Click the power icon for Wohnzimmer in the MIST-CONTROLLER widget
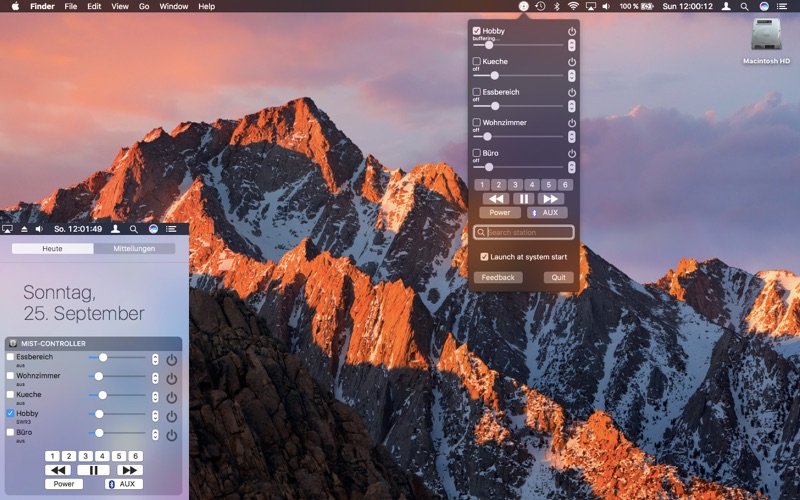Image resolution: width=800 pixels, height=500 pixels. click(x=171, y=378)
